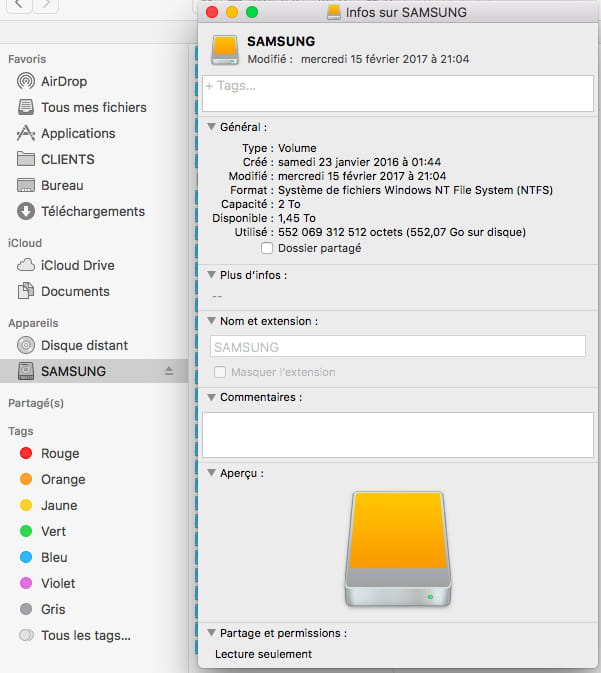Click the Tous mes fichiers sidebar icon
Screen dimensions: 601x673
tap(26, 107)
